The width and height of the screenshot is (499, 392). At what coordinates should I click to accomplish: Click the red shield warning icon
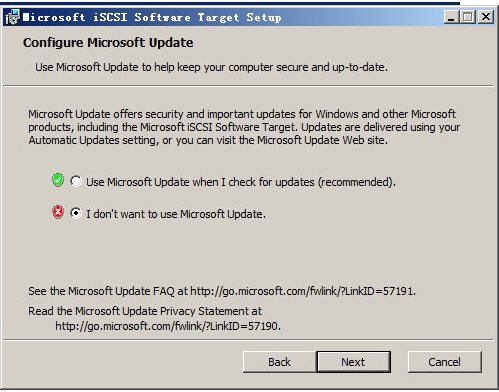click(x=58, y=212)
